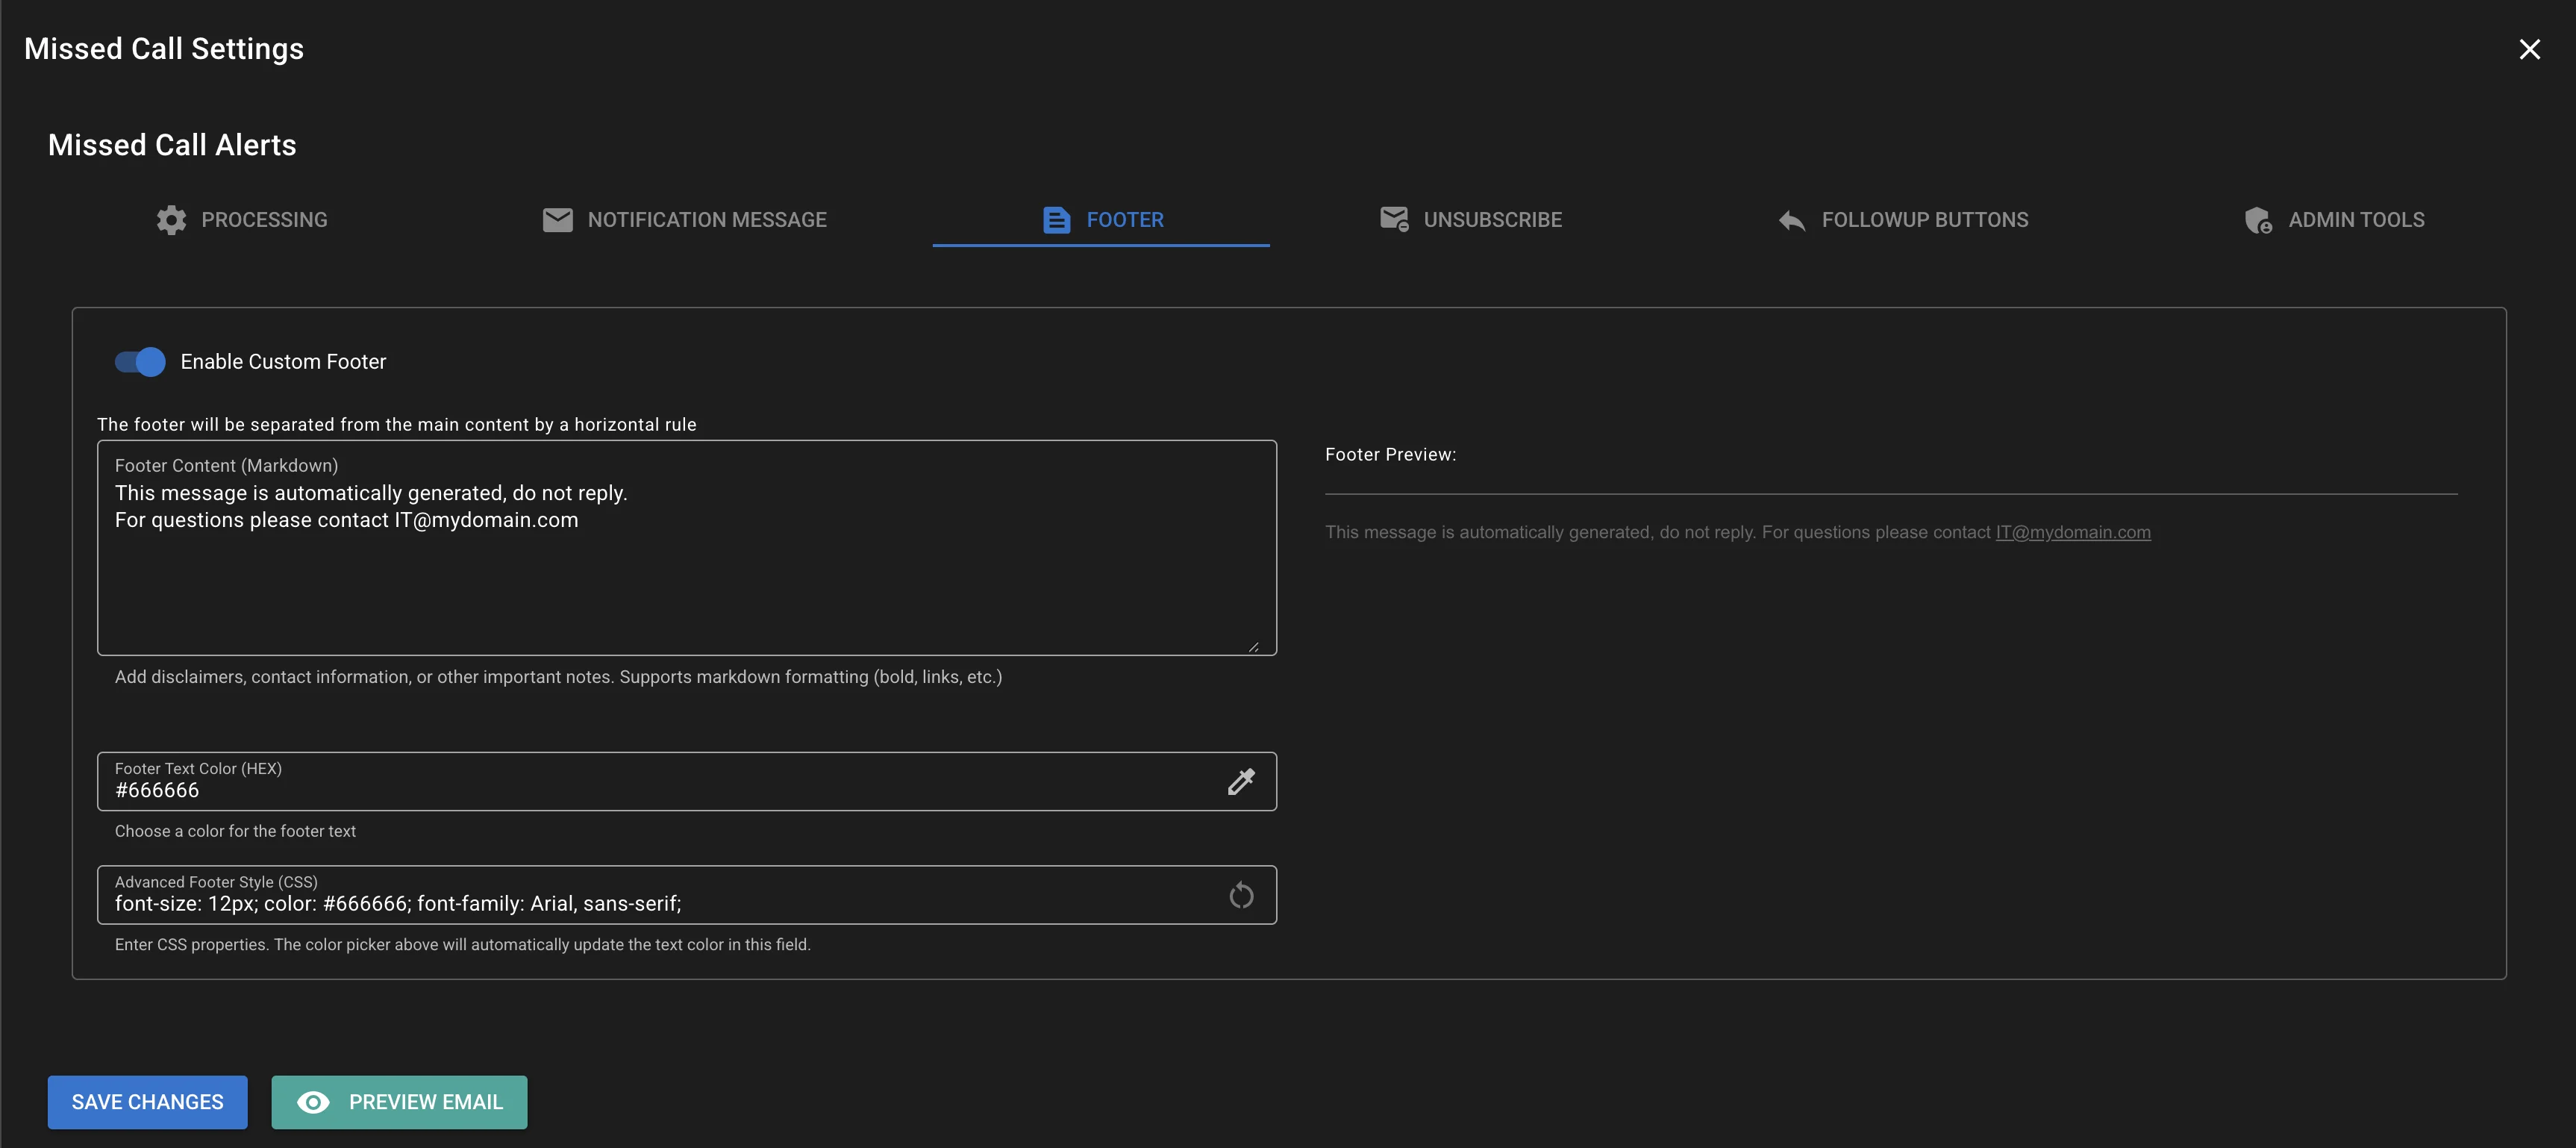The height and width of the screenshot is (1148, 2576).
Task: Open the footer text color eyedropper picker
Action: 1241,781
